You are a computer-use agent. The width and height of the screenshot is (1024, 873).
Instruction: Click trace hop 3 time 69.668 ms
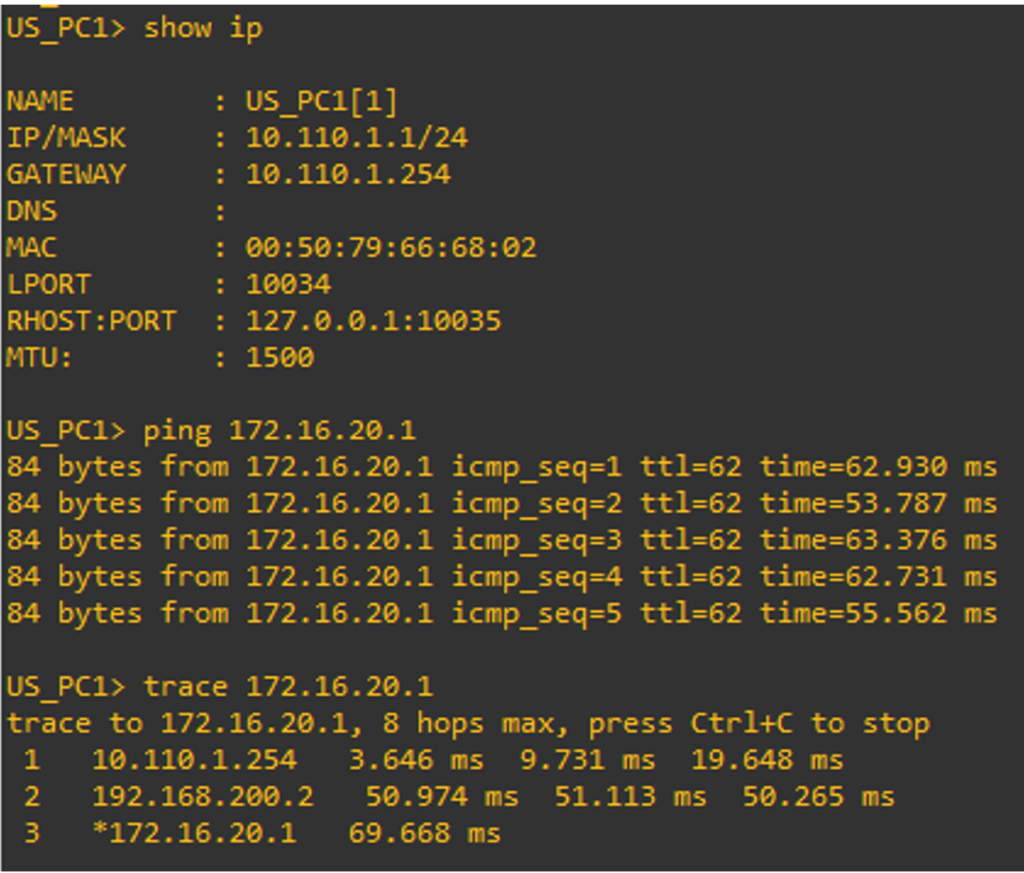click(x=424, y=833)
